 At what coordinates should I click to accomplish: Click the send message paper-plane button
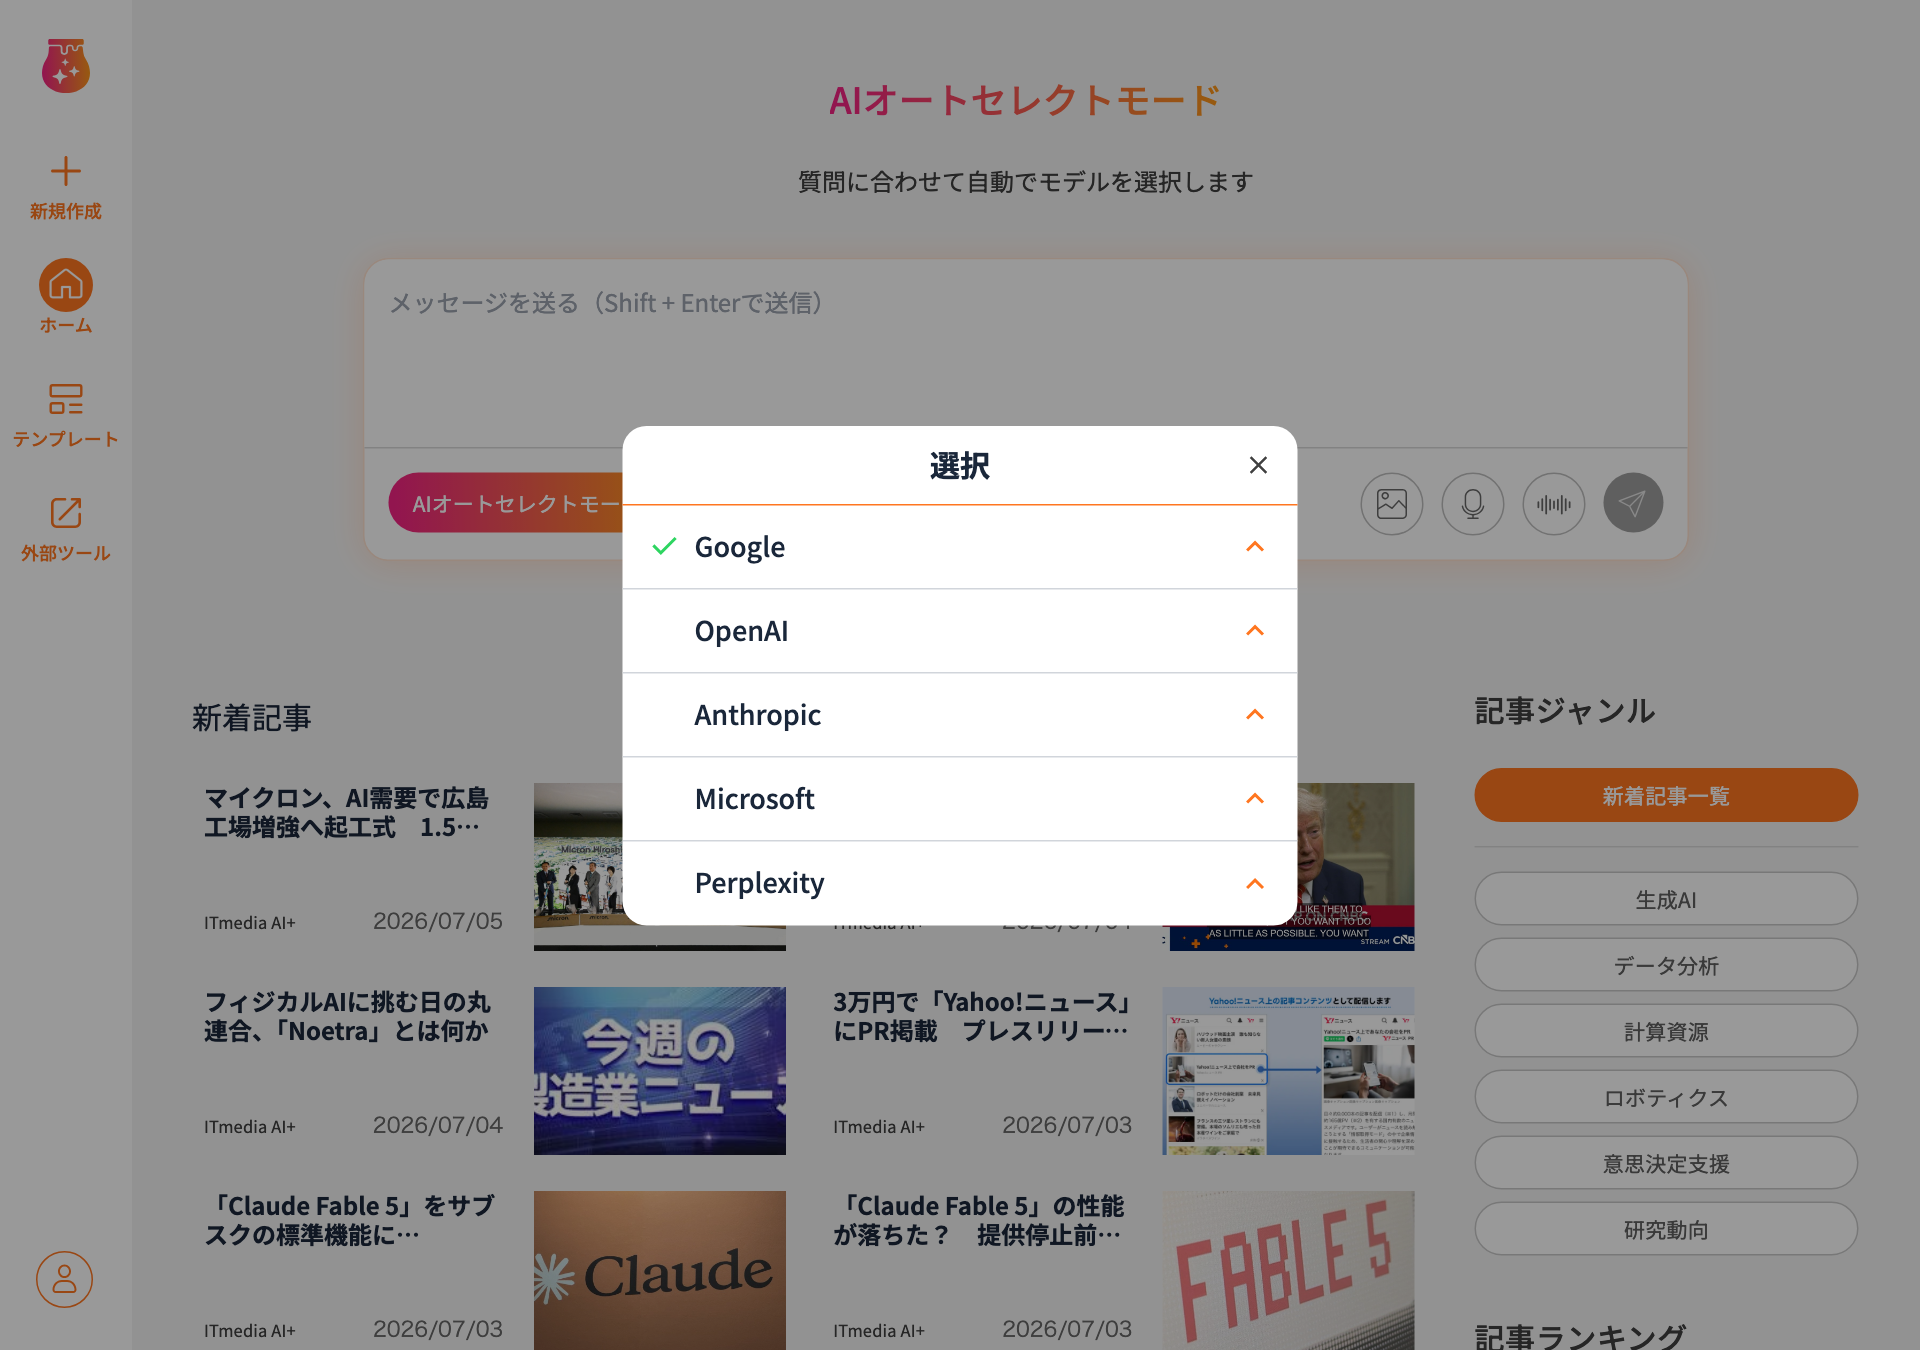coord(1633,503)
